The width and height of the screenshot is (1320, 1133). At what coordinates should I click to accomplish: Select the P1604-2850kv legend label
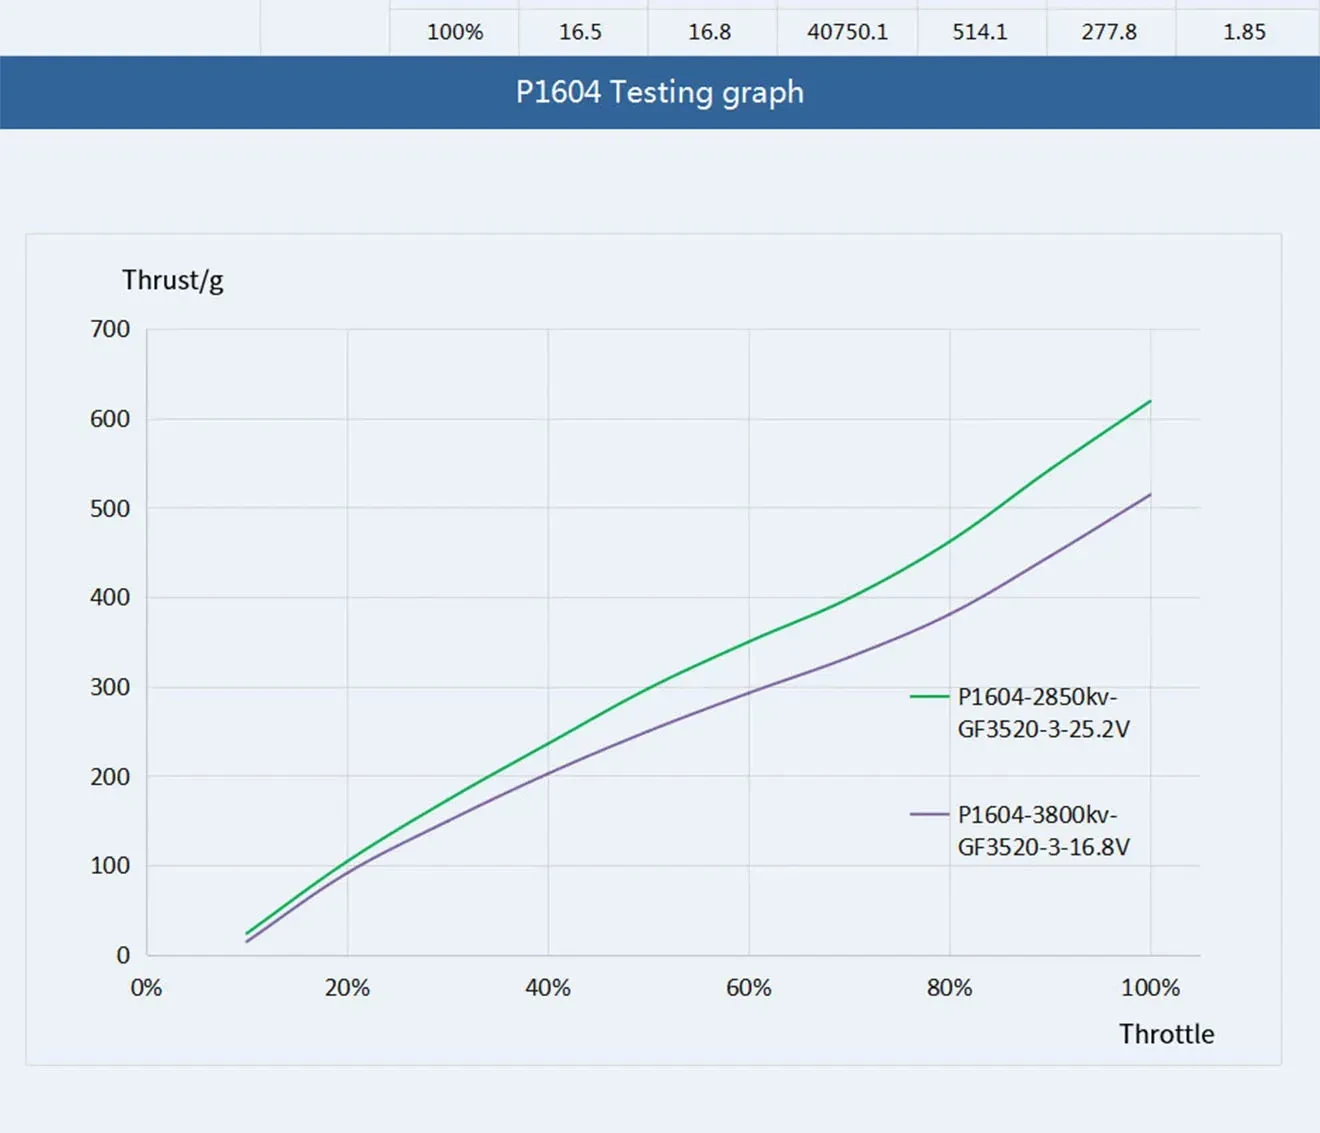1042,712
